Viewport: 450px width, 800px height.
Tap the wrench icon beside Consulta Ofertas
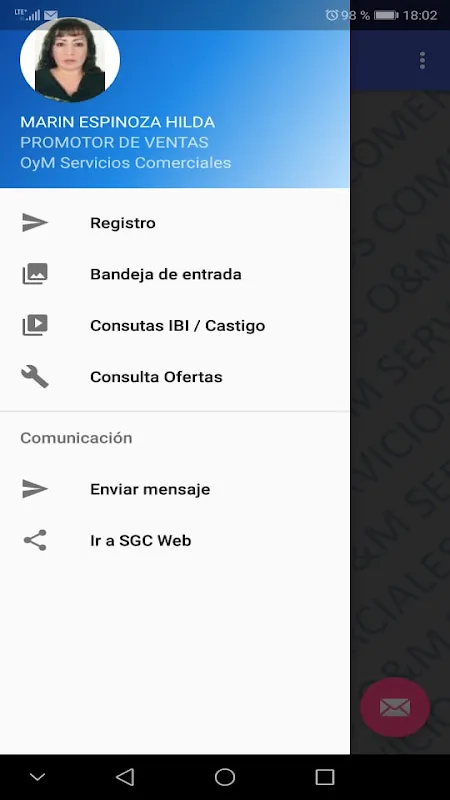(35, 377)
